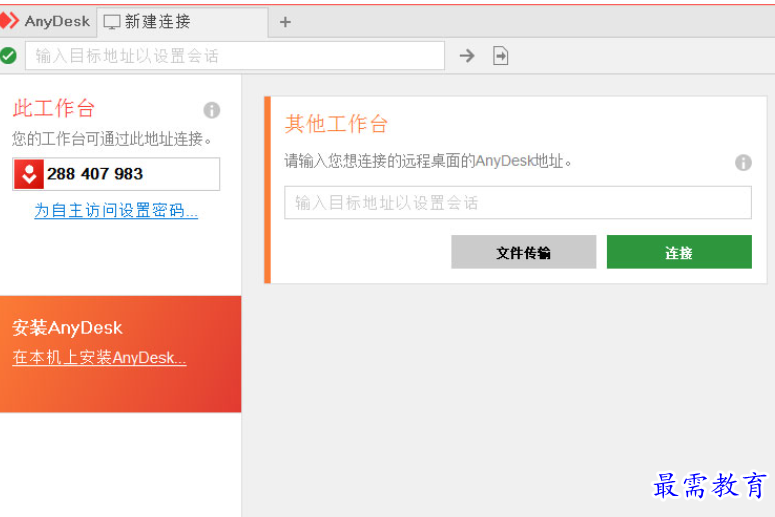Image resolution: width=775 pixels, height=517 pixels.
Task: Open 为自主访问设置密码 link
Action: pyautogui.click(x=116, y=211)
